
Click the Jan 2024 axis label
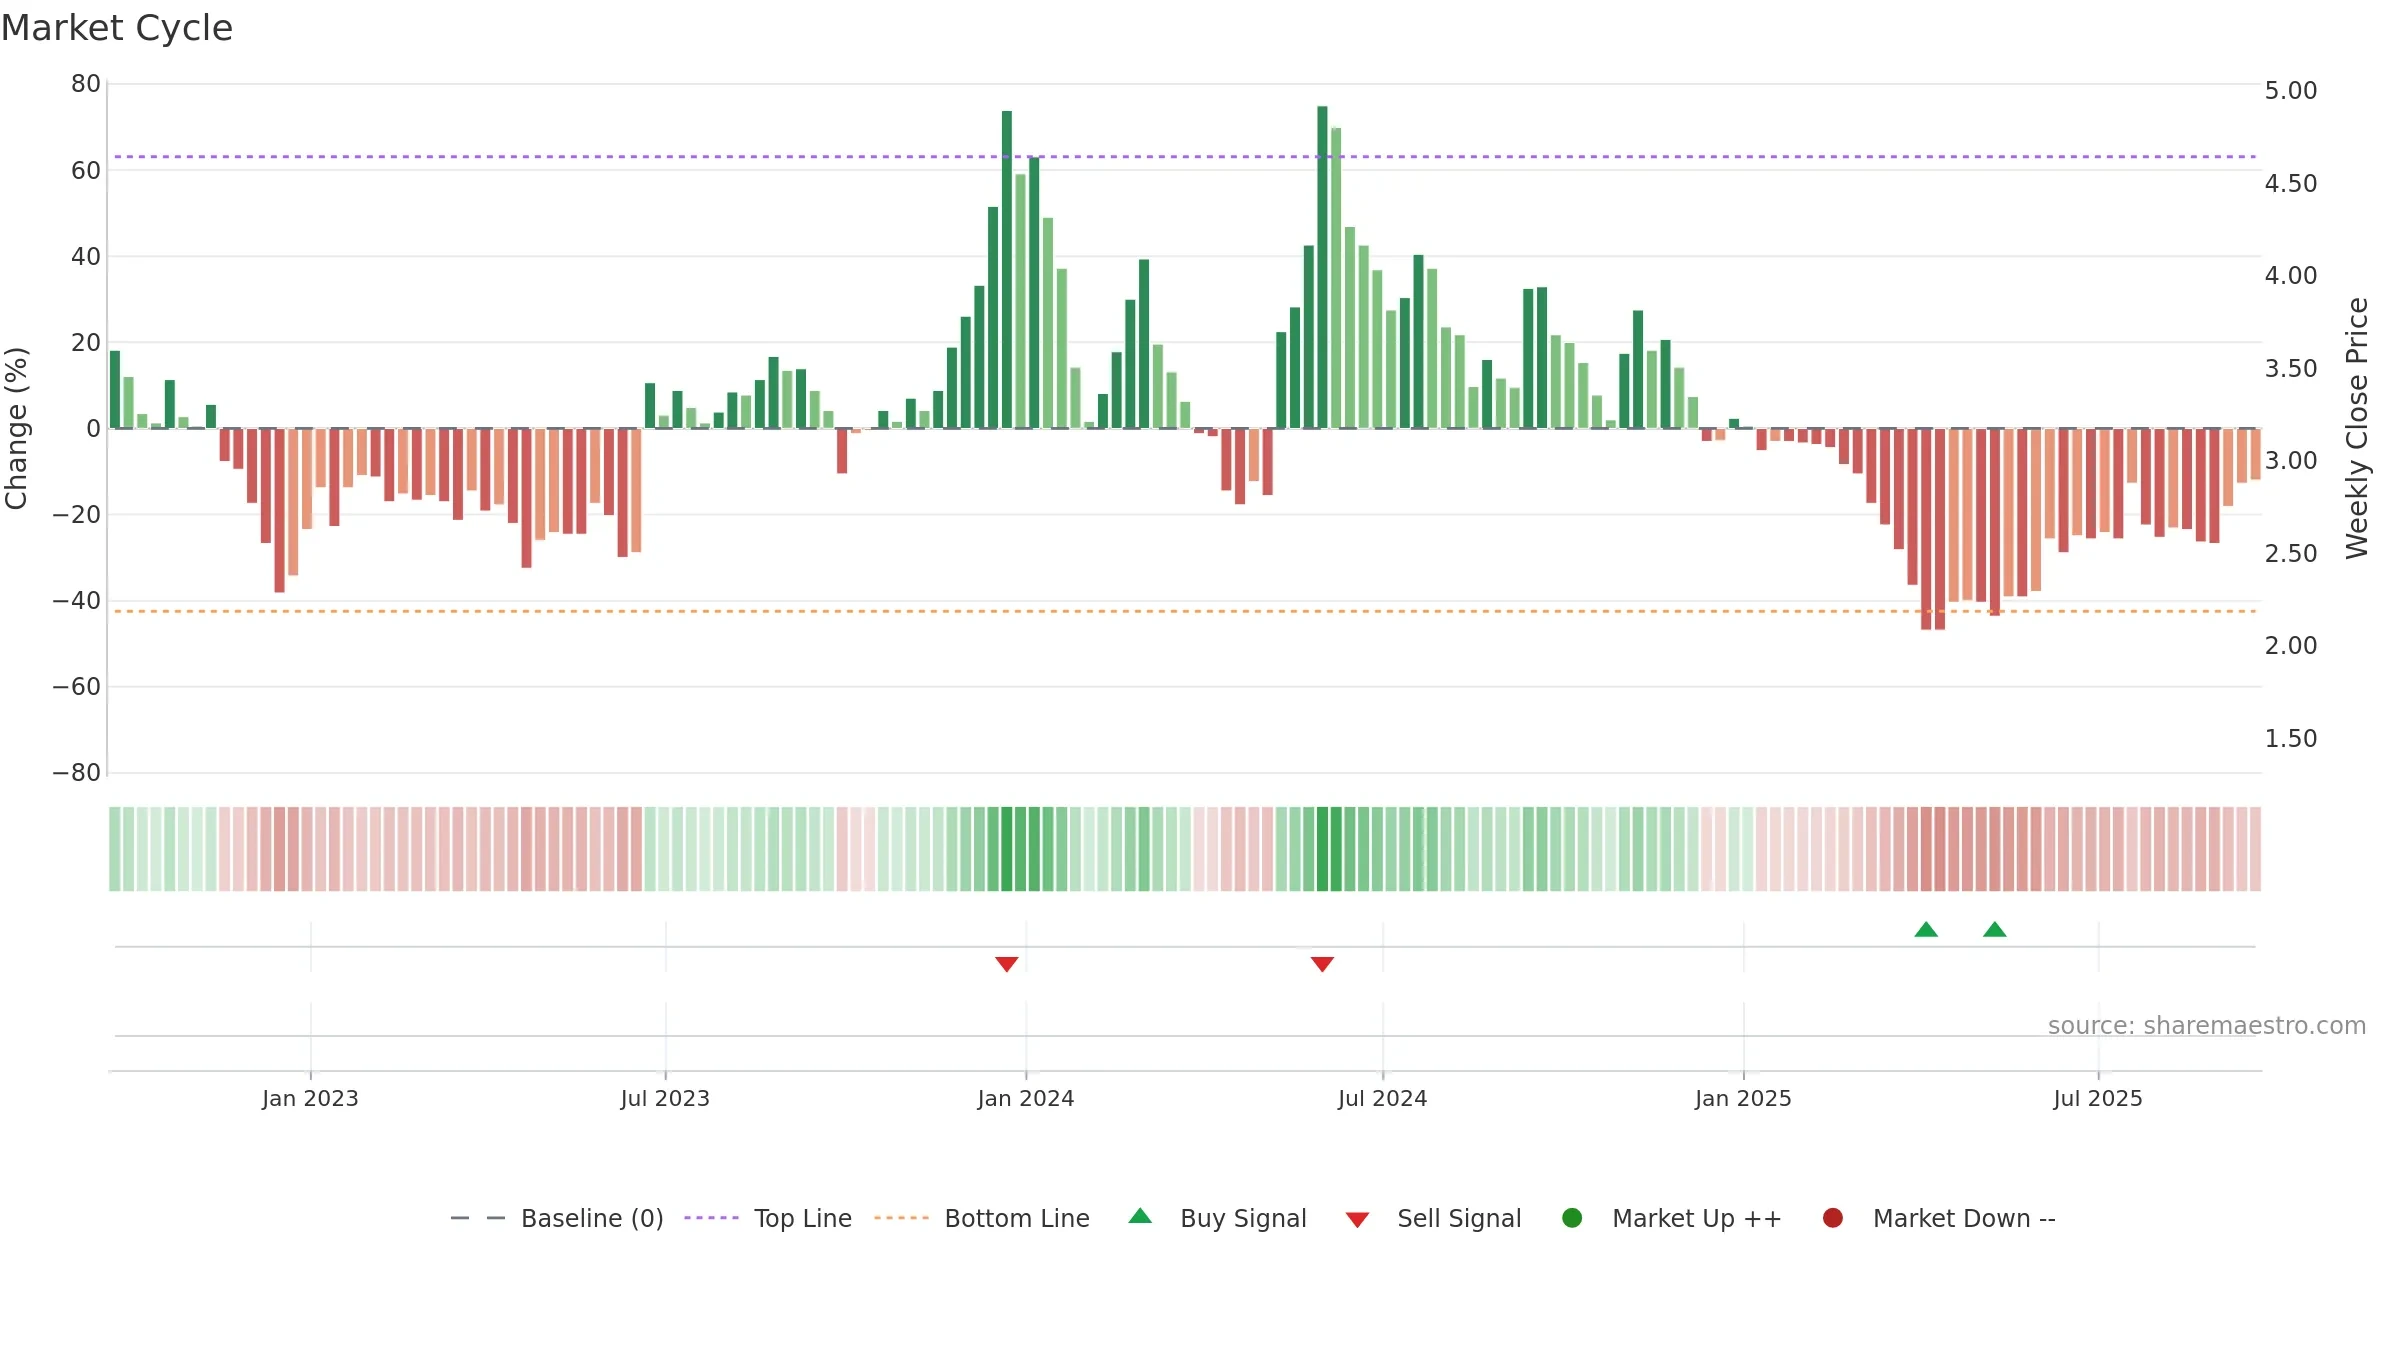coord(1026,1098)
